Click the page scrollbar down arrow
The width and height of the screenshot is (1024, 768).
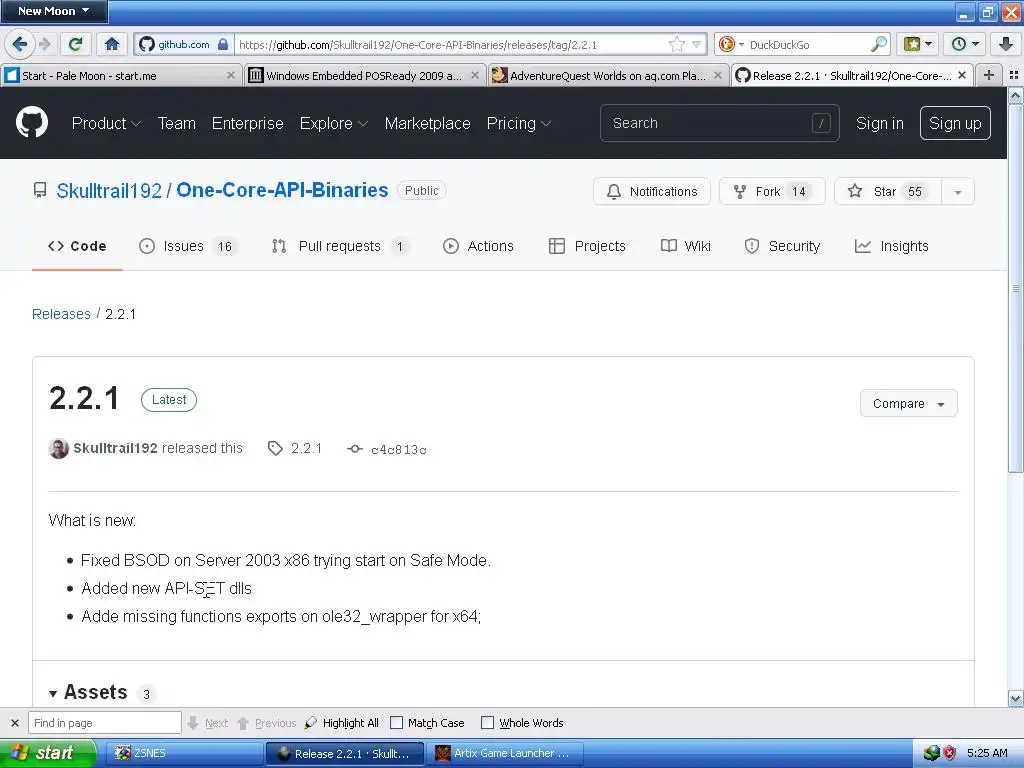tap(1015, 699)
